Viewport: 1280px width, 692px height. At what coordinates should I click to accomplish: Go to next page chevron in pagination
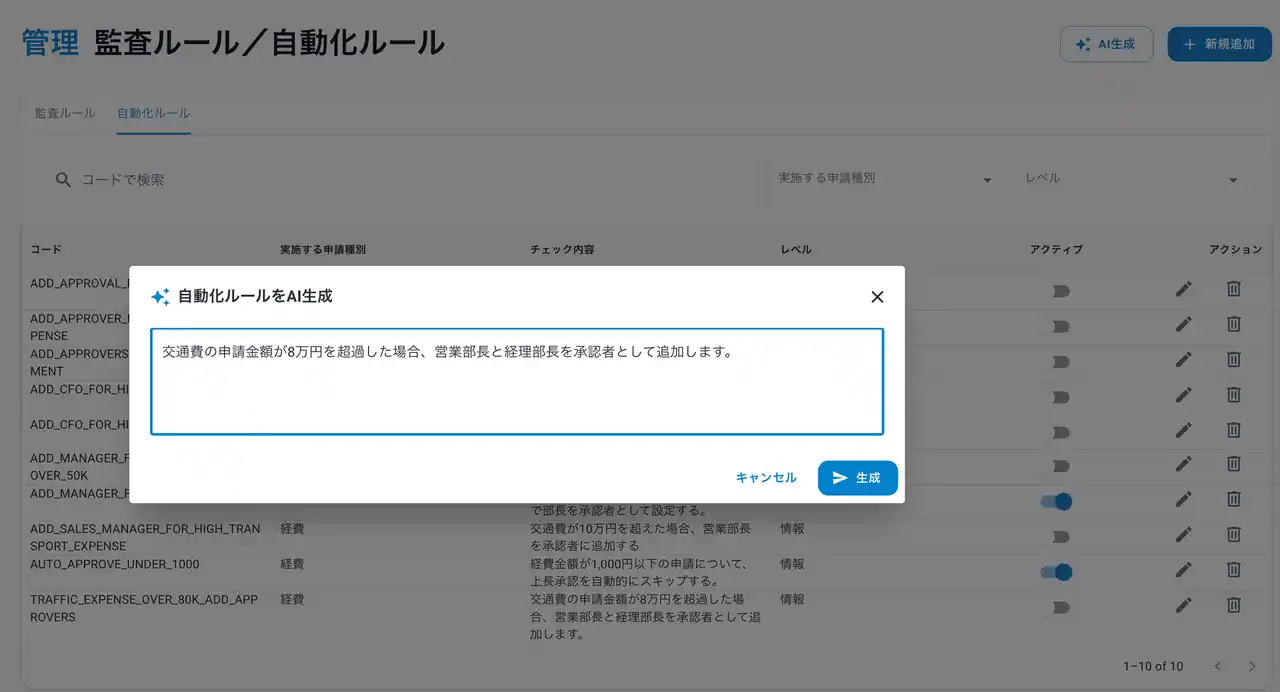1252,666
